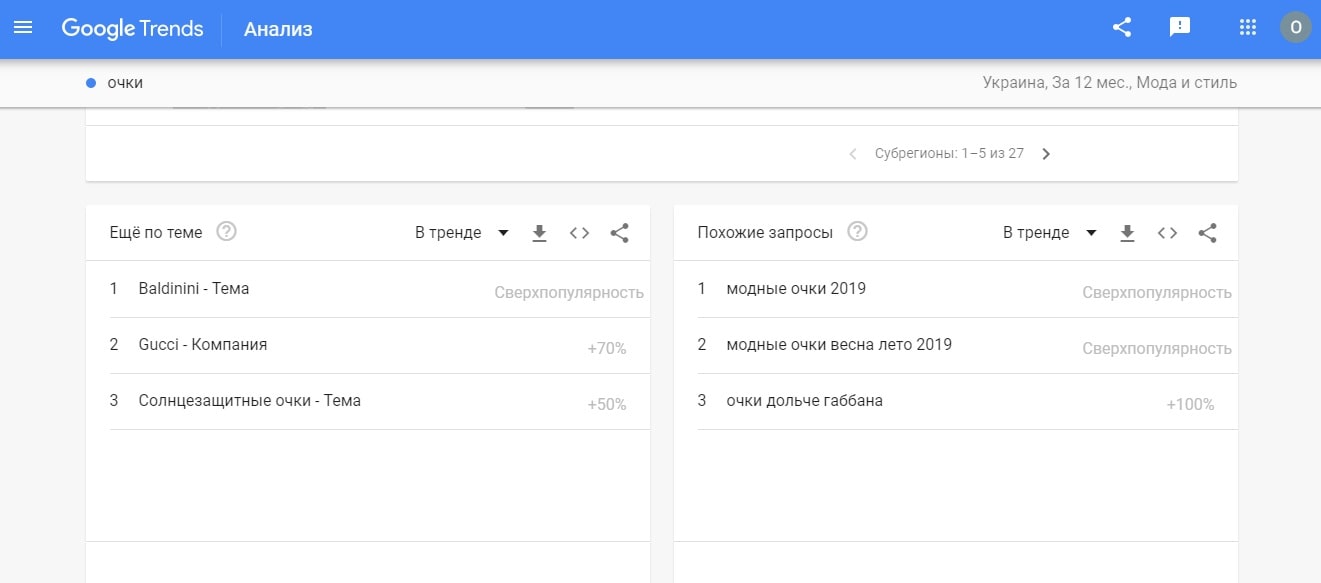
Task: Open query модные очки 2019
Action: click(796, 288)
